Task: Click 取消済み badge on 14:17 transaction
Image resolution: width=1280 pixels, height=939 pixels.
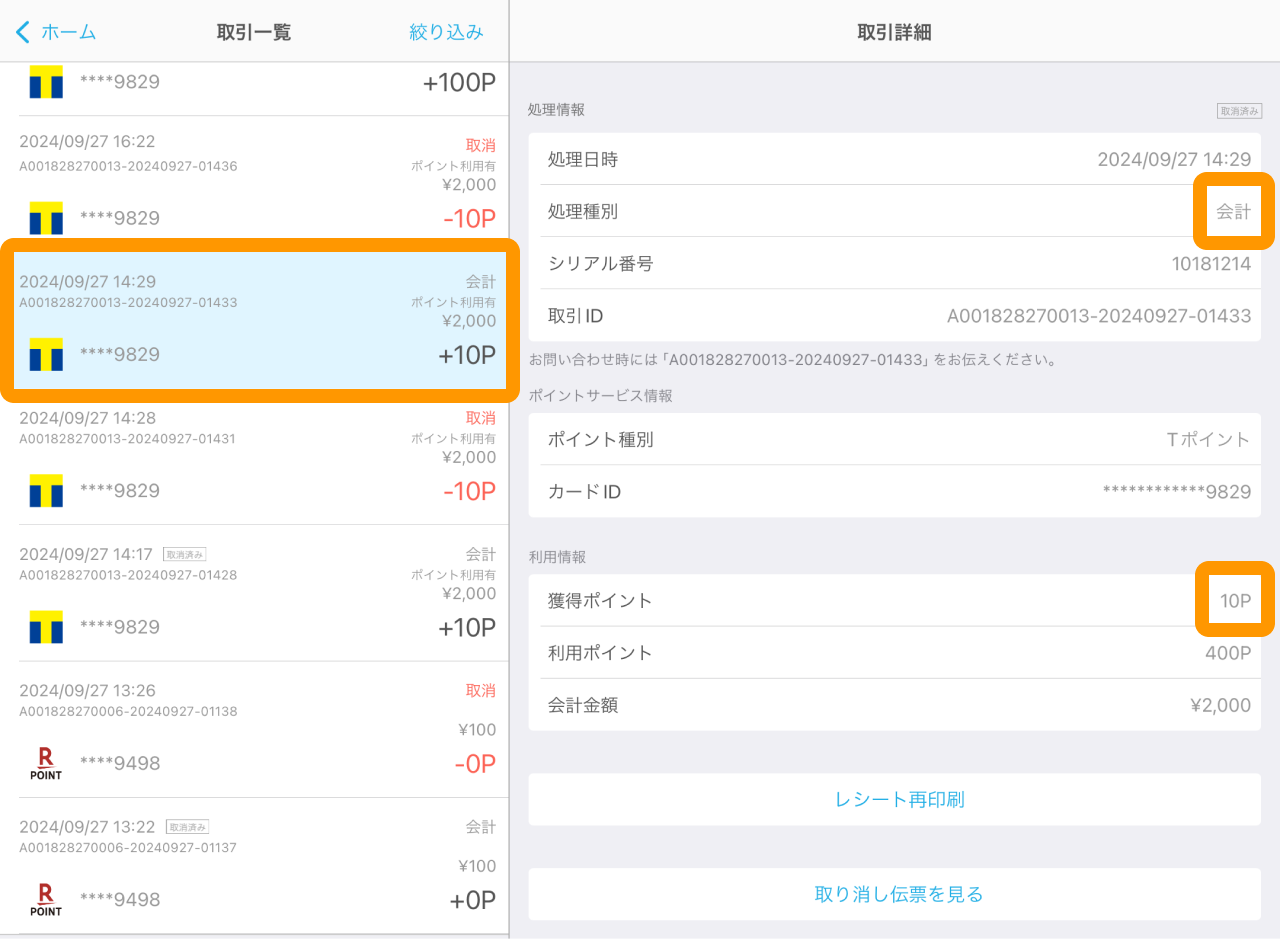Action: pyautogui.click(x=185, y=554)
